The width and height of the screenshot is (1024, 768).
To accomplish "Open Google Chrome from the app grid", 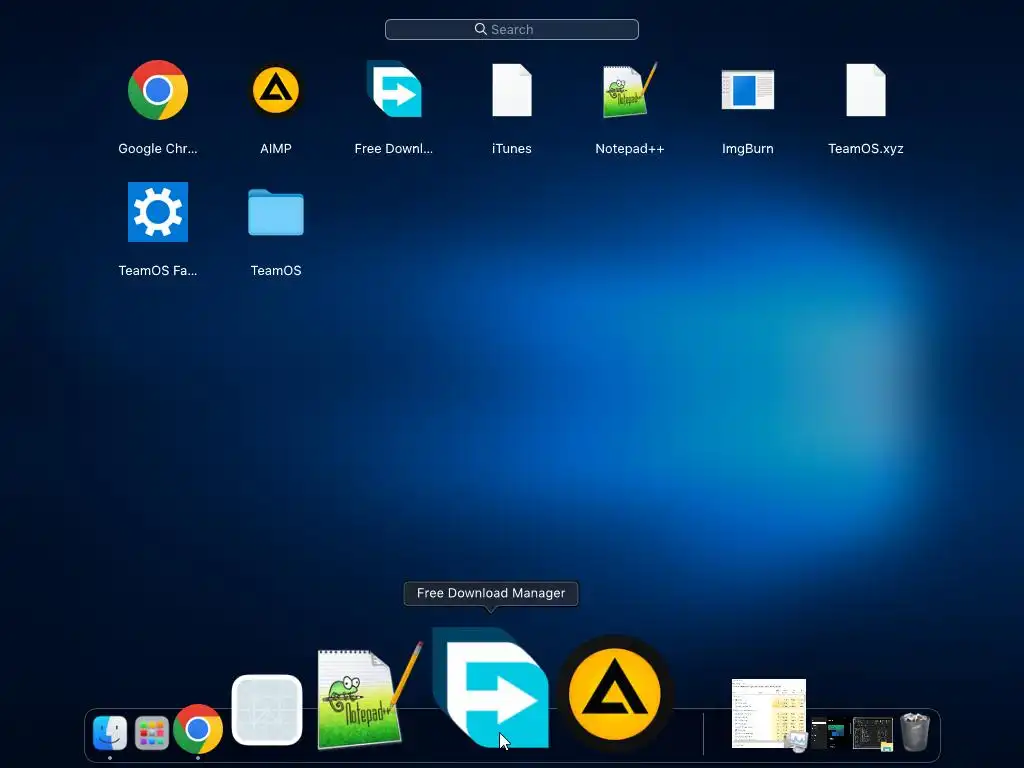I will [158, 90].
